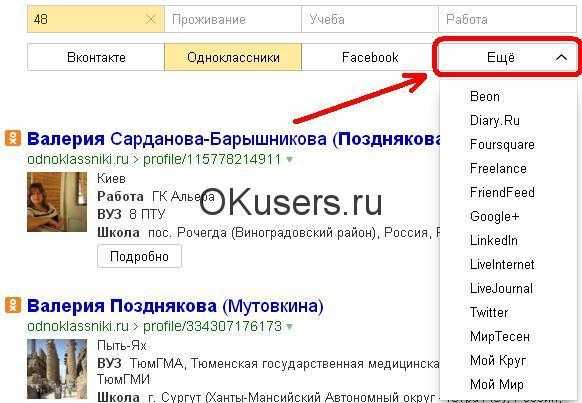Focus the Проживание input field
Image resolution: width=582 pixels, height=403 pixels.
[233, 19]
